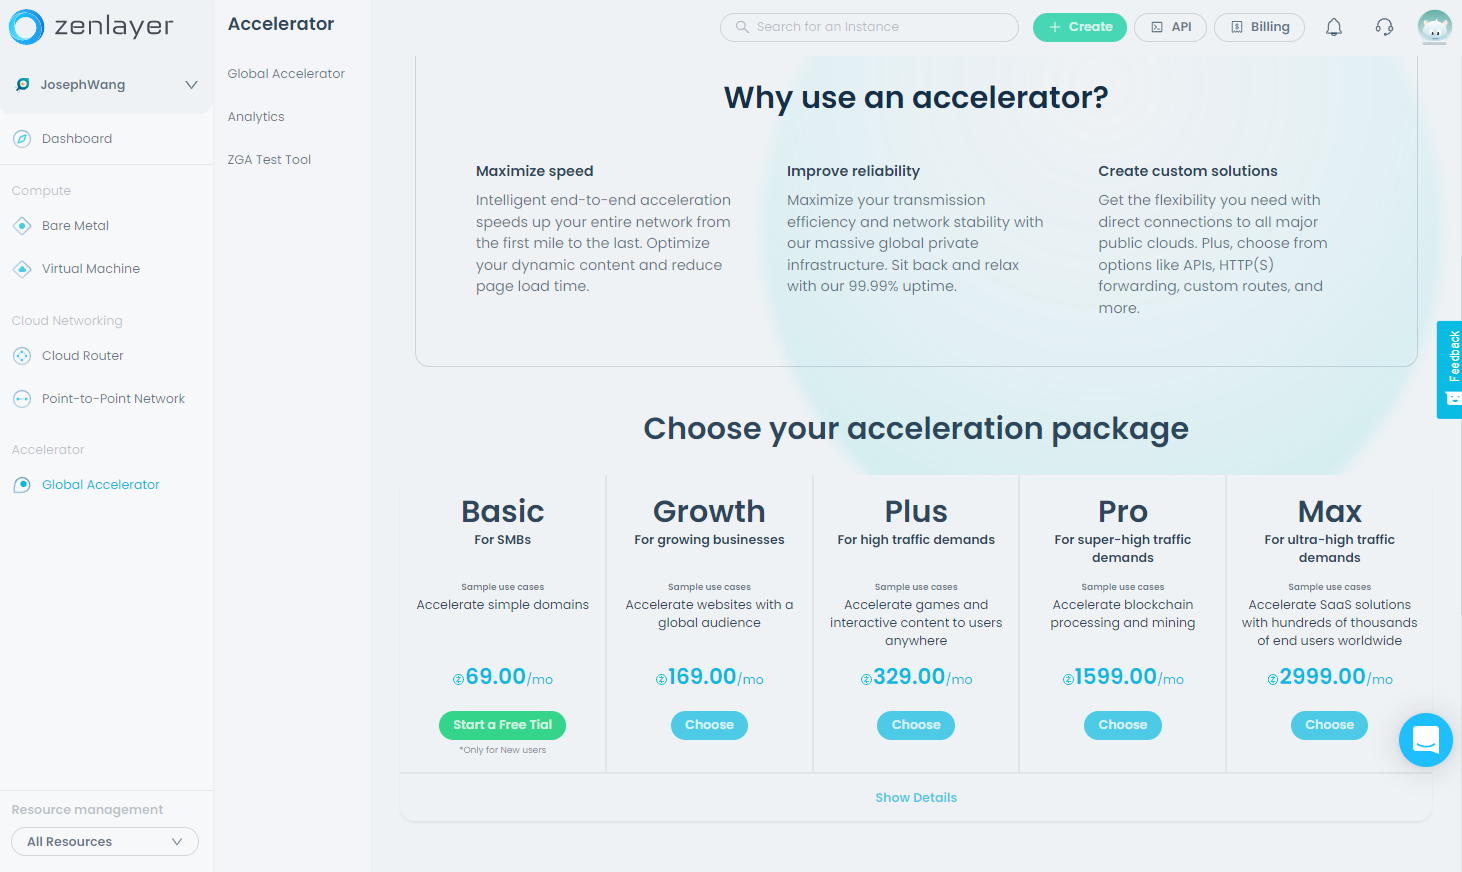Expand Show Details for packages
This screenshot has width=1462, height=872.
click(x=915, y=798)
